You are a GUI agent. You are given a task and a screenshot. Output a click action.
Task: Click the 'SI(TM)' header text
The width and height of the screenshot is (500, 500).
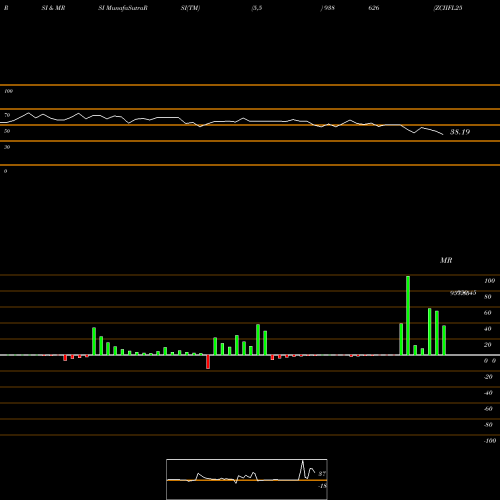[x=190, y=8]
